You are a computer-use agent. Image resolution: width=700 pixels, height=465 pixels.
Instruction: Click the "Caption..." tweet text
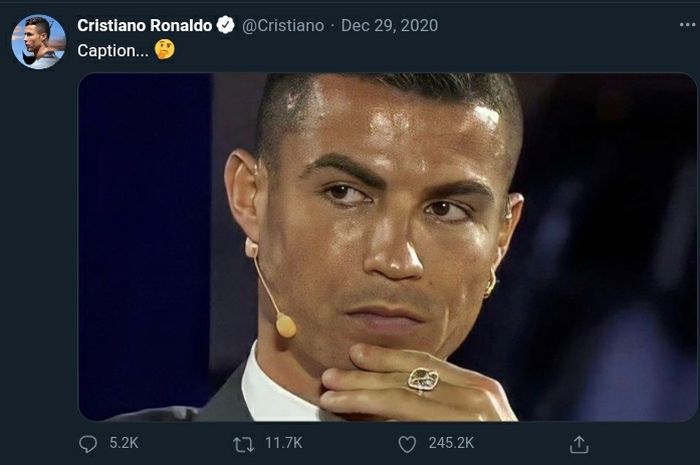tap(113, 49)
